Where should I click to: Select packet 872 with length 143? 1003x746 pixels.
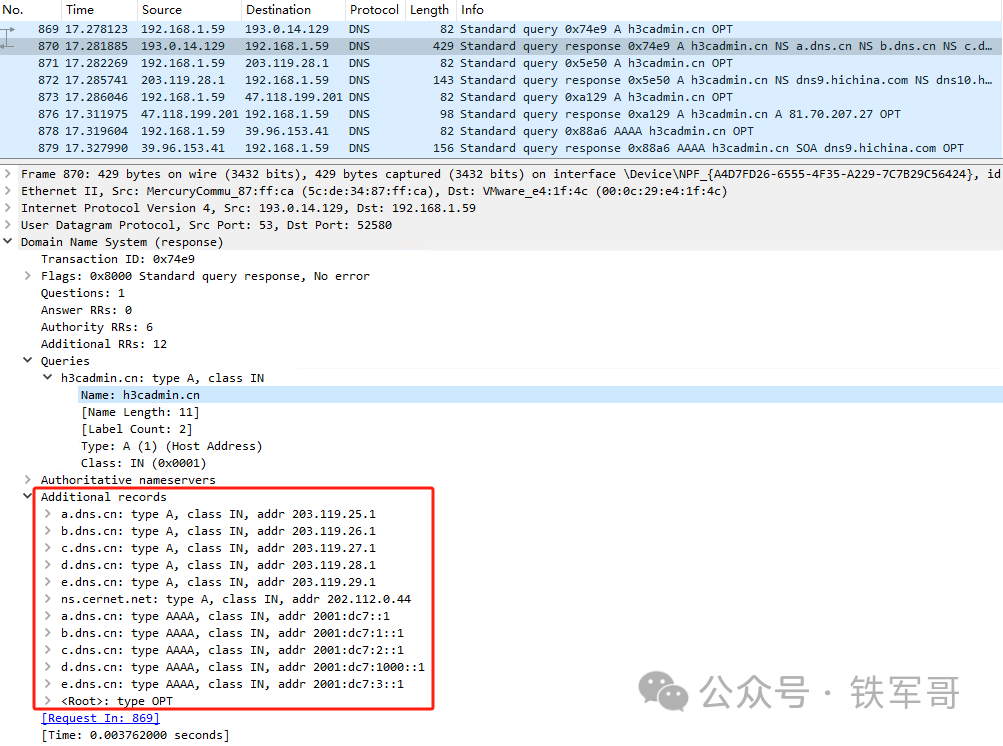pyautogui.click(x=502, y=80)
